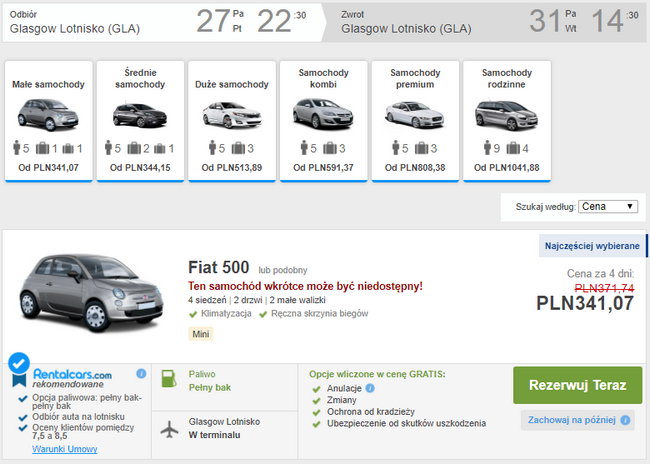
Task: Choose Samochody rodzinne category card
Action: coord(507,121)
